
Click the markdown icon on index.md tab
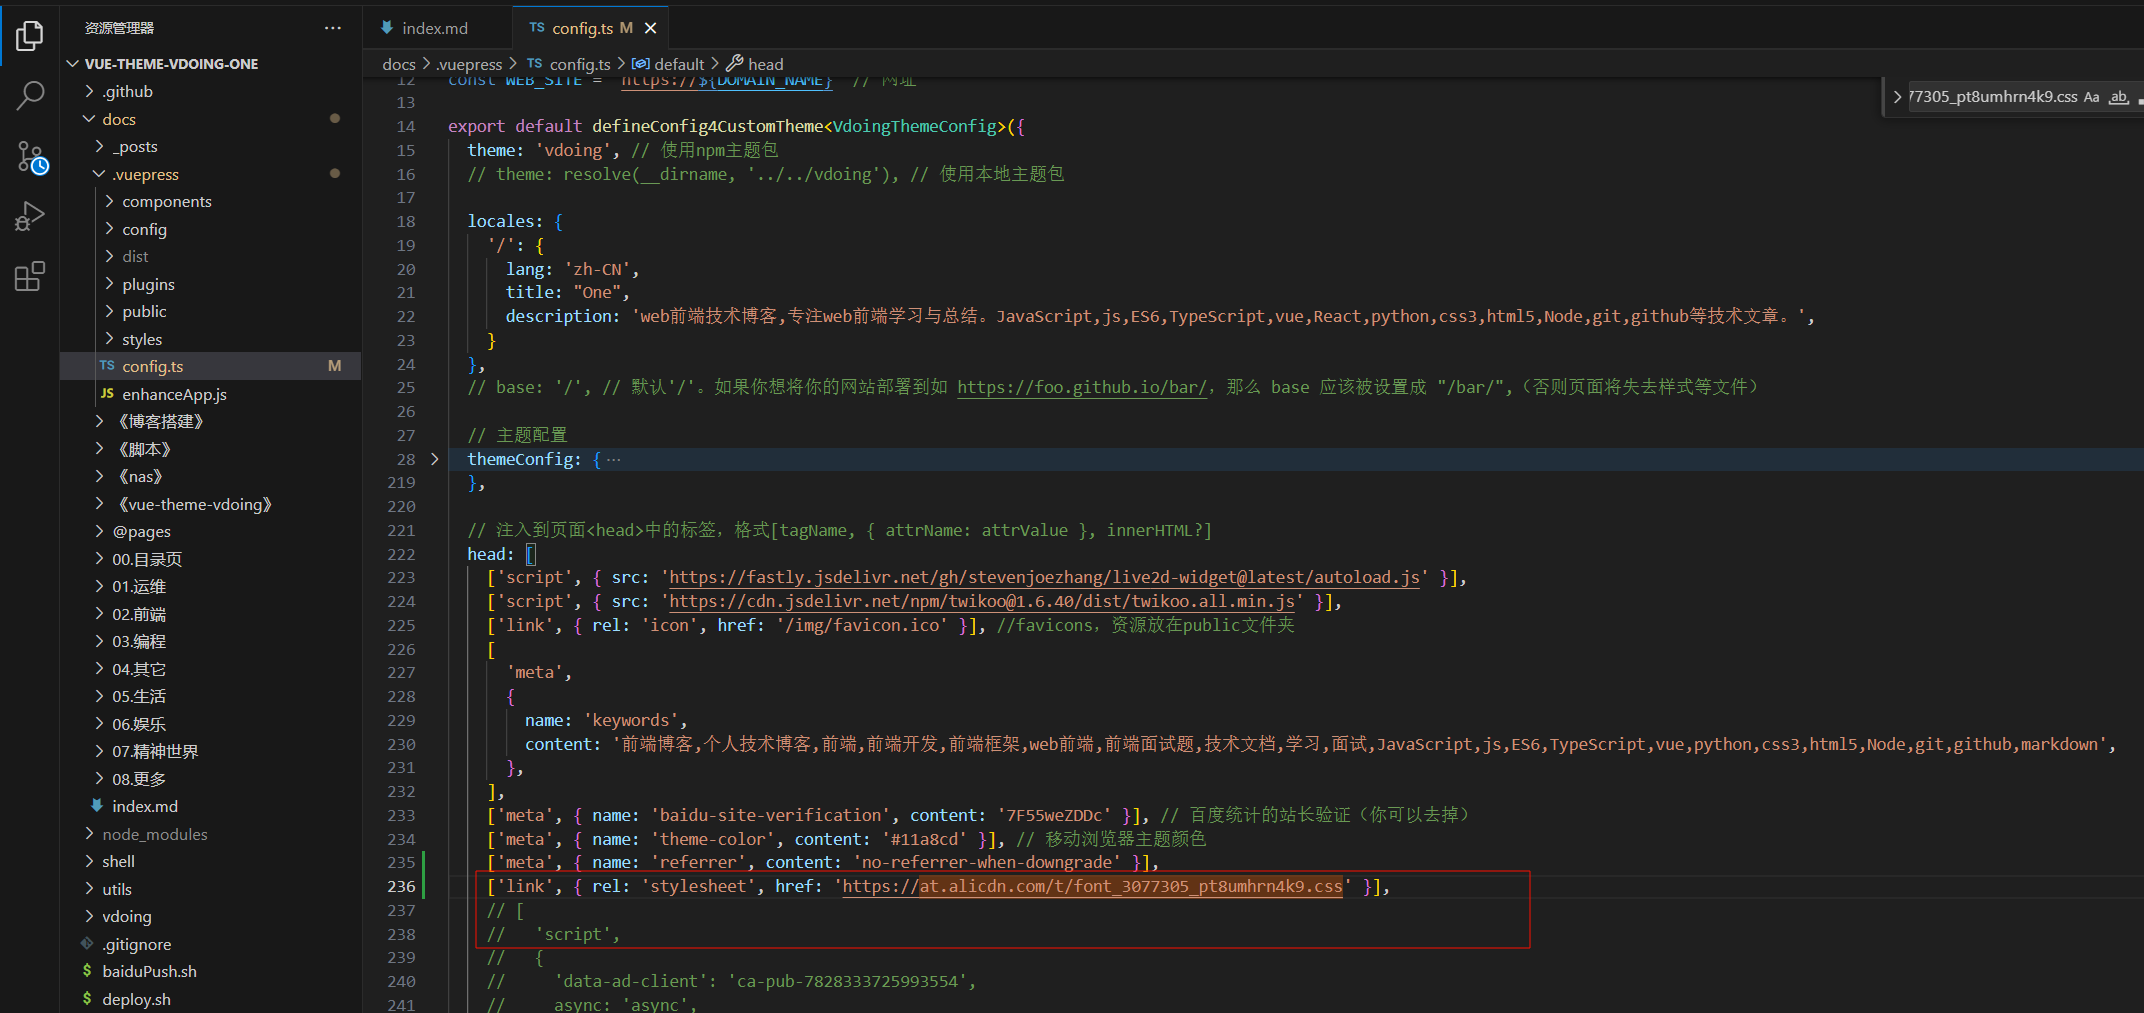point(387,28)
